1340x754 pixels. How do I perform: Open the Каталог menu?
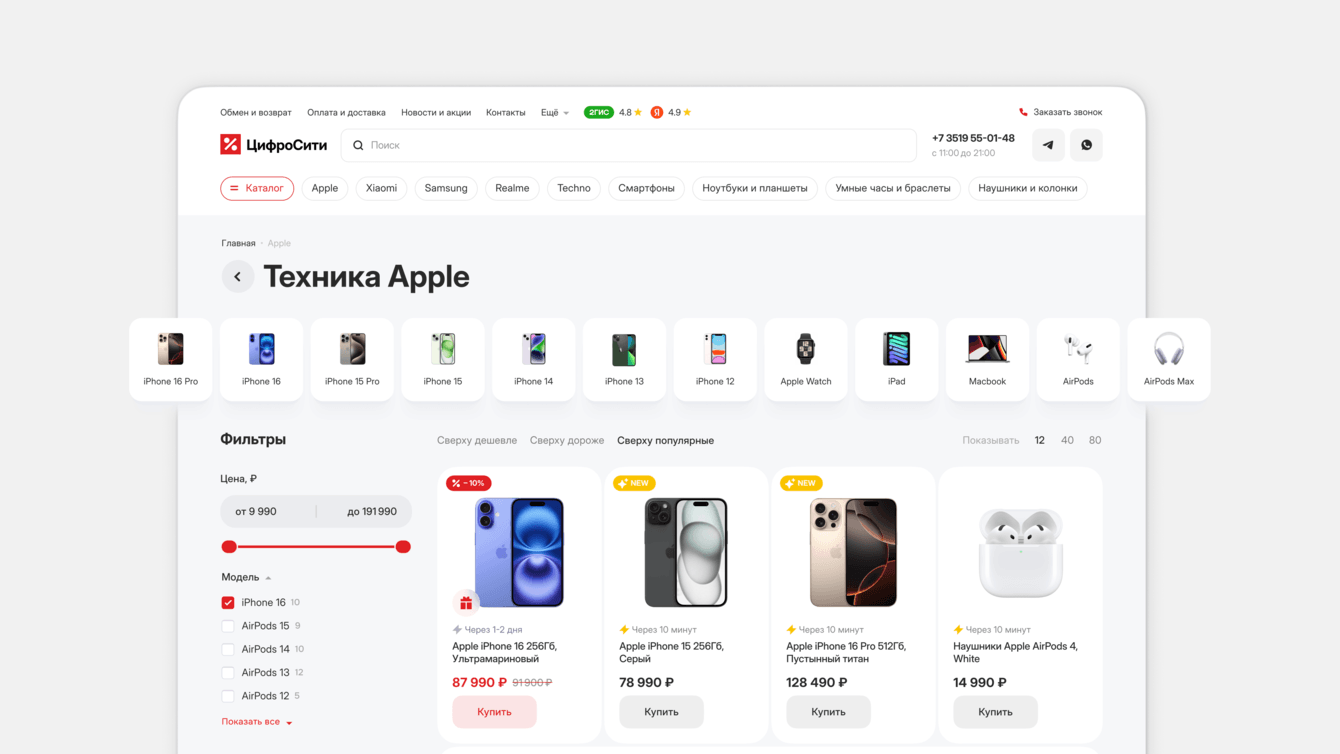pyautogui.click(x=257, y=188)
